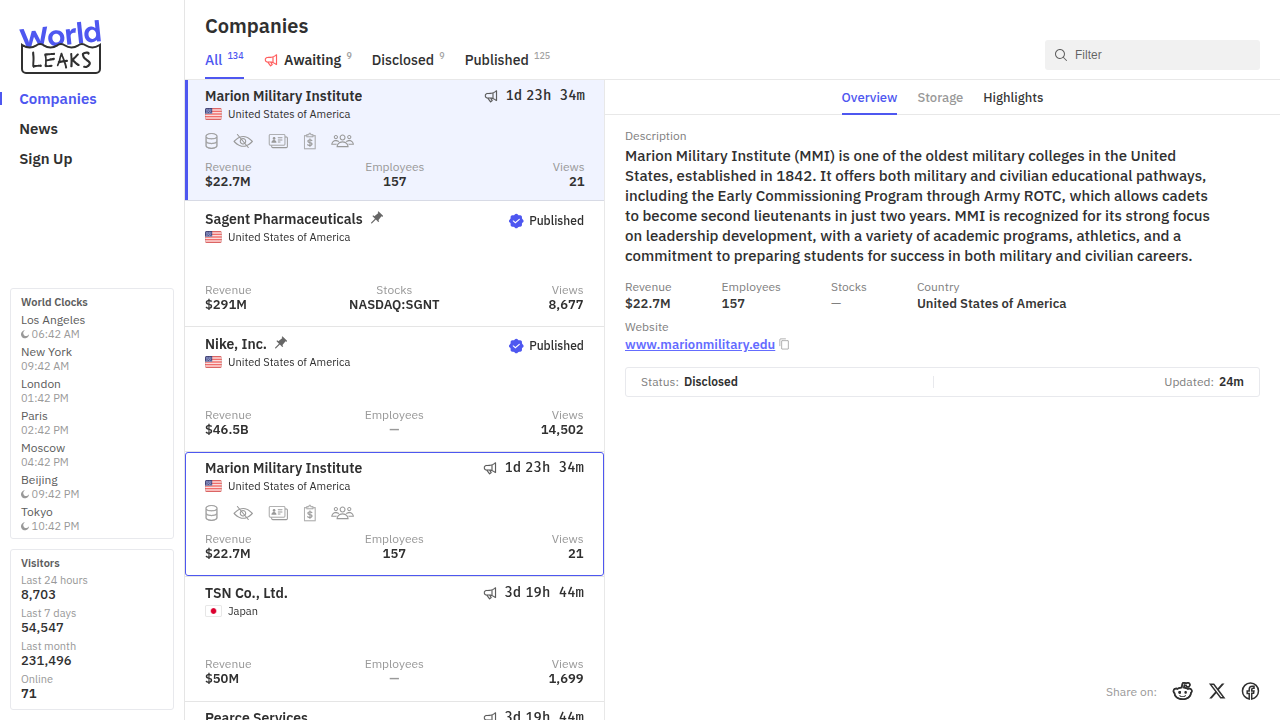The height and width of the screenshot is (720, 1280).
Task: Share on Reddit via the Reddit icon
Action: (1183, 691)
